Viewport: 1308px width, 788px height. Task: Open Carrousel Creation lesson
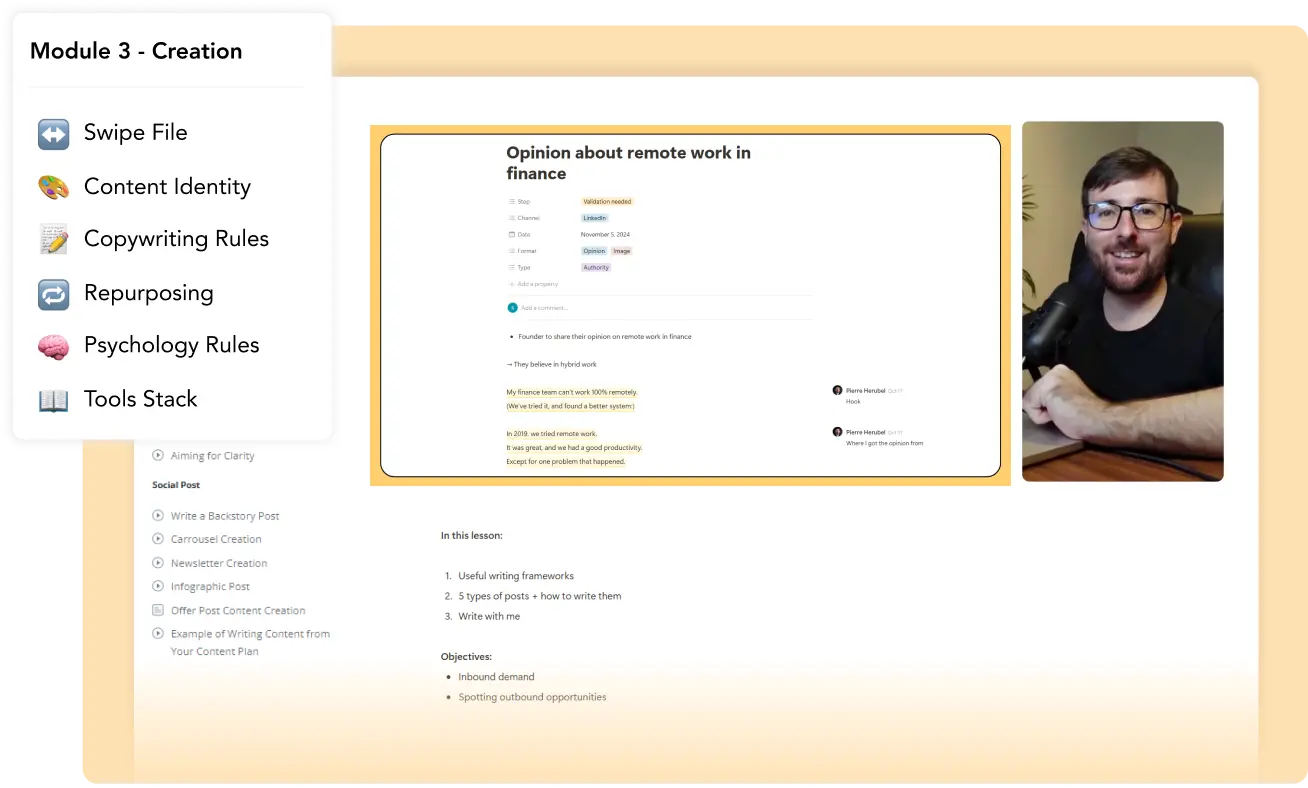pos(216,539)
